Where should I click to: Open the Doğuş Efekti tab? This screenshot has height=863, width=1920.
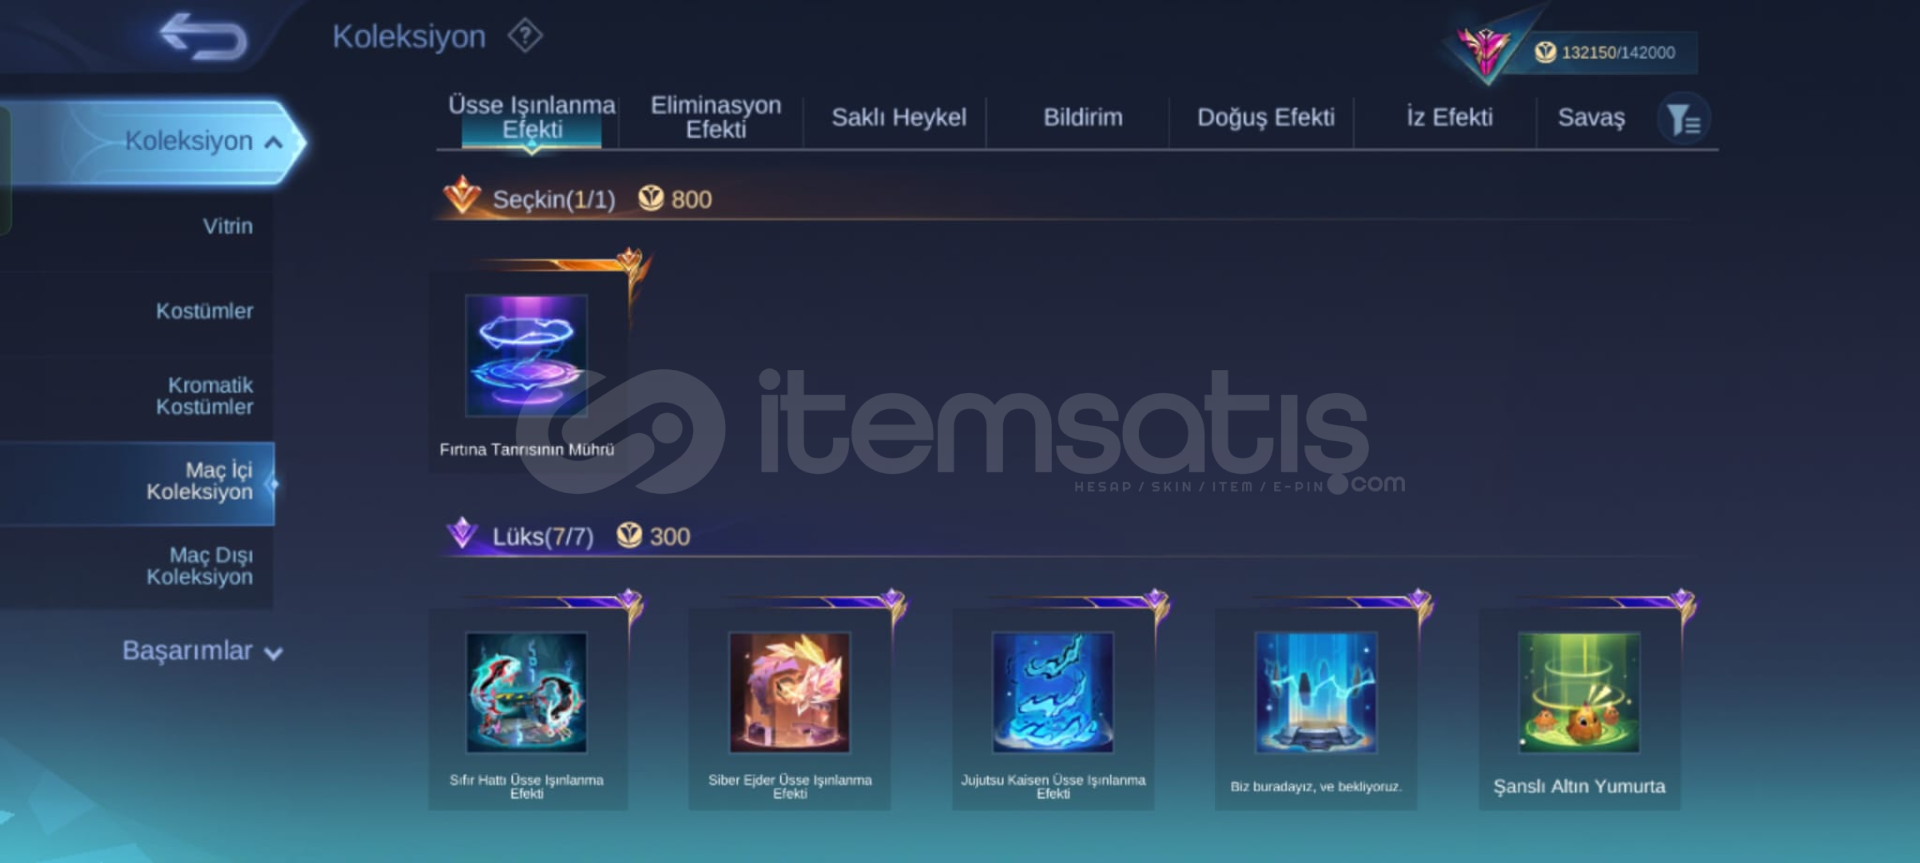[1266, 117]
